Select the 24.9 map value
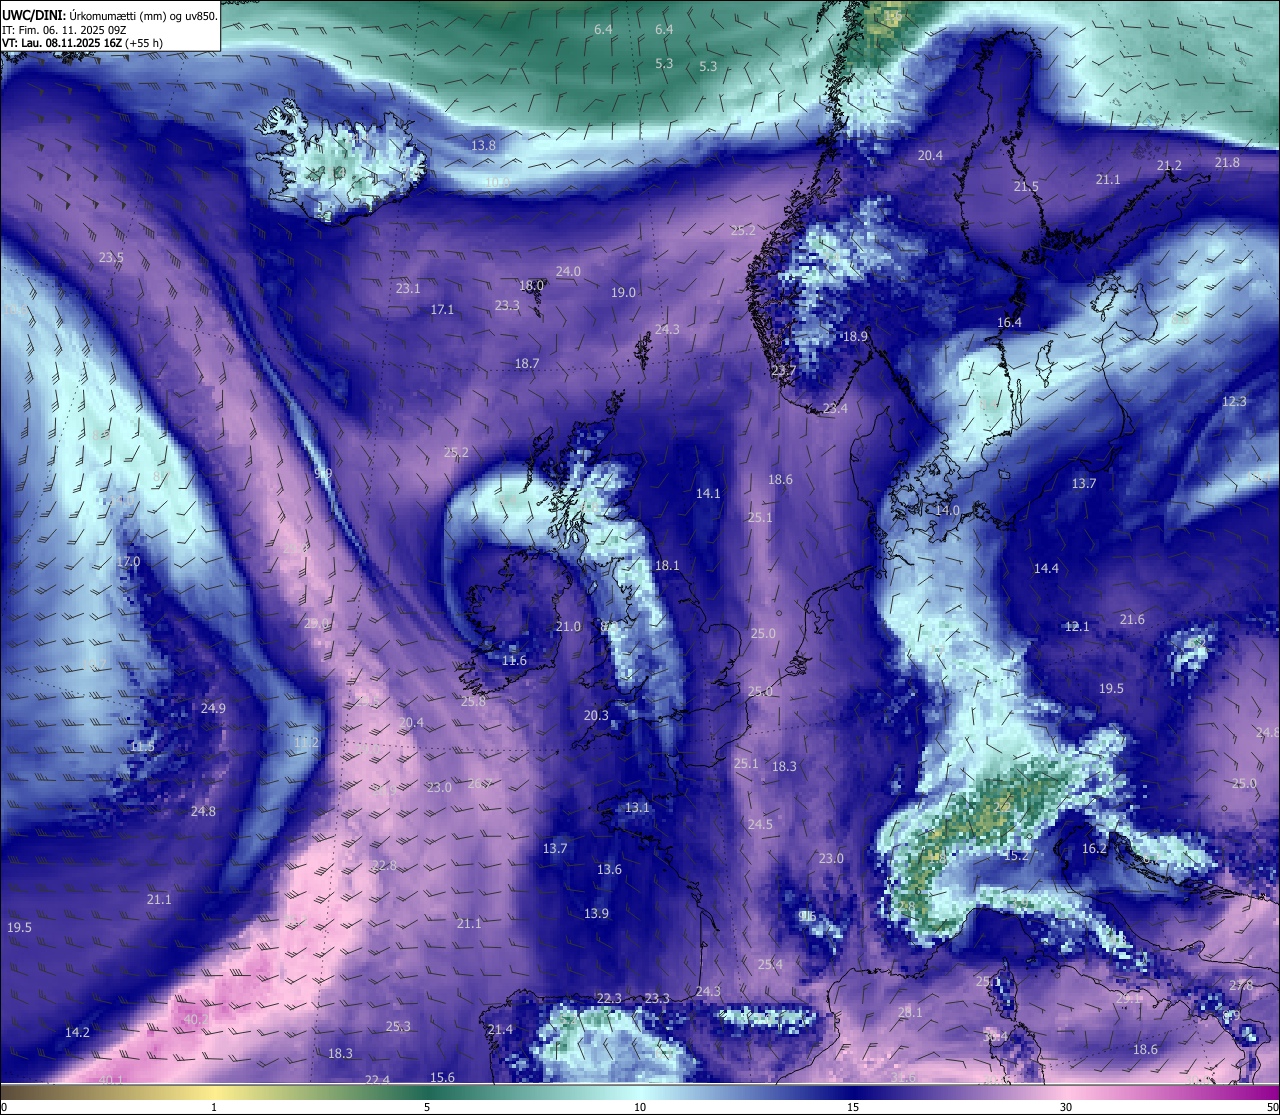Screen dimensions: 1280x1115 click(x=213, y=708)
